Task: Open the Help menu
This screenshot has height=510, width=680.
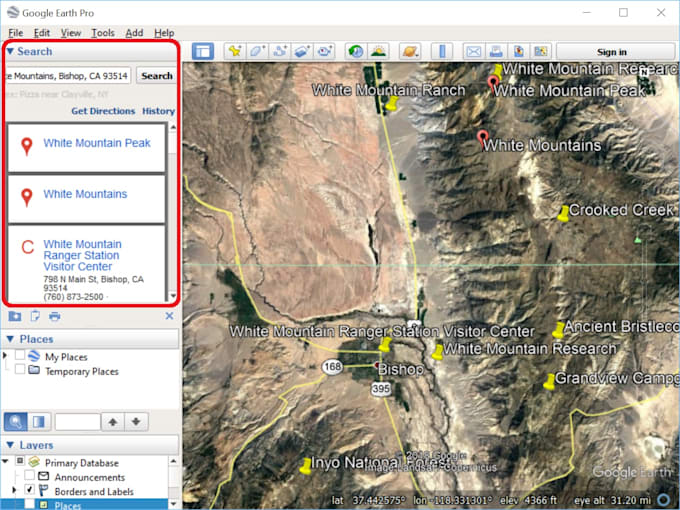Action: [x=164, y=33]
